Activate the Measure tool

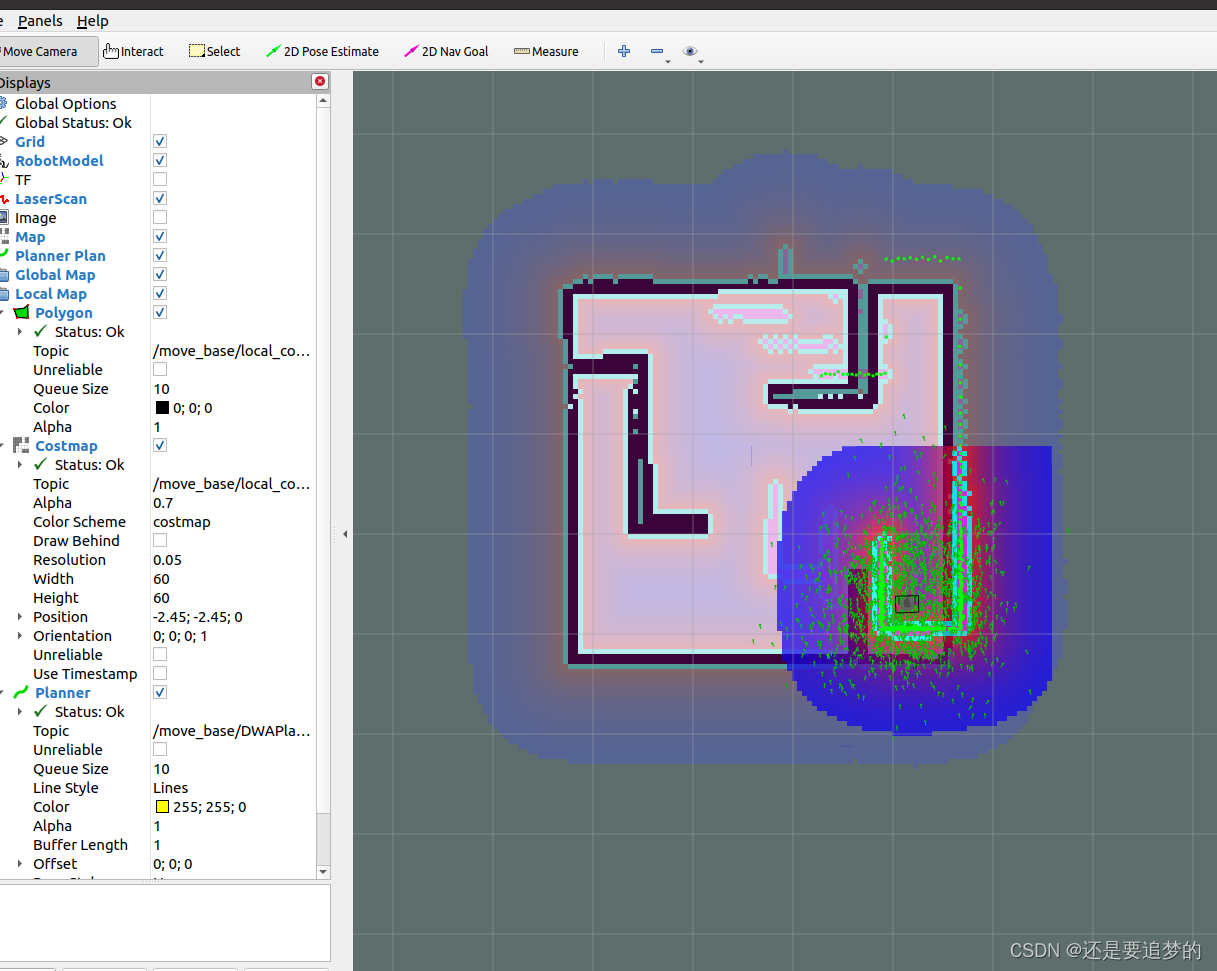click(546, 51)
